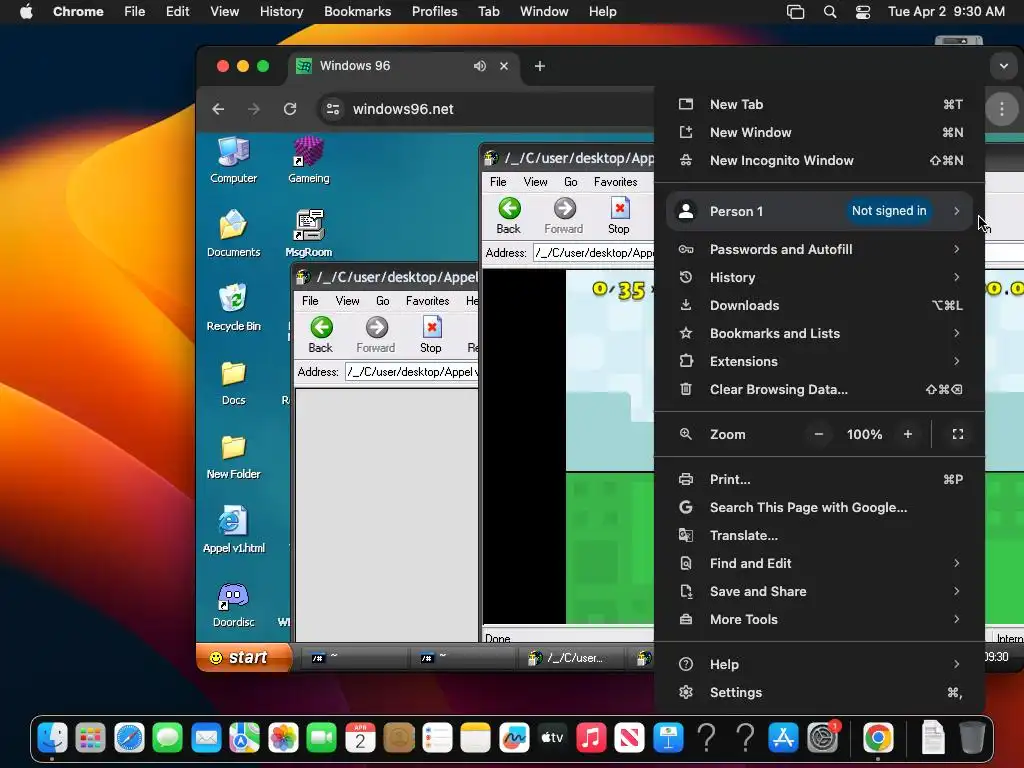The image size is (1024, 768).
Task: Open the macOS Bookmarks menu
Action: [x=357, y=12]
